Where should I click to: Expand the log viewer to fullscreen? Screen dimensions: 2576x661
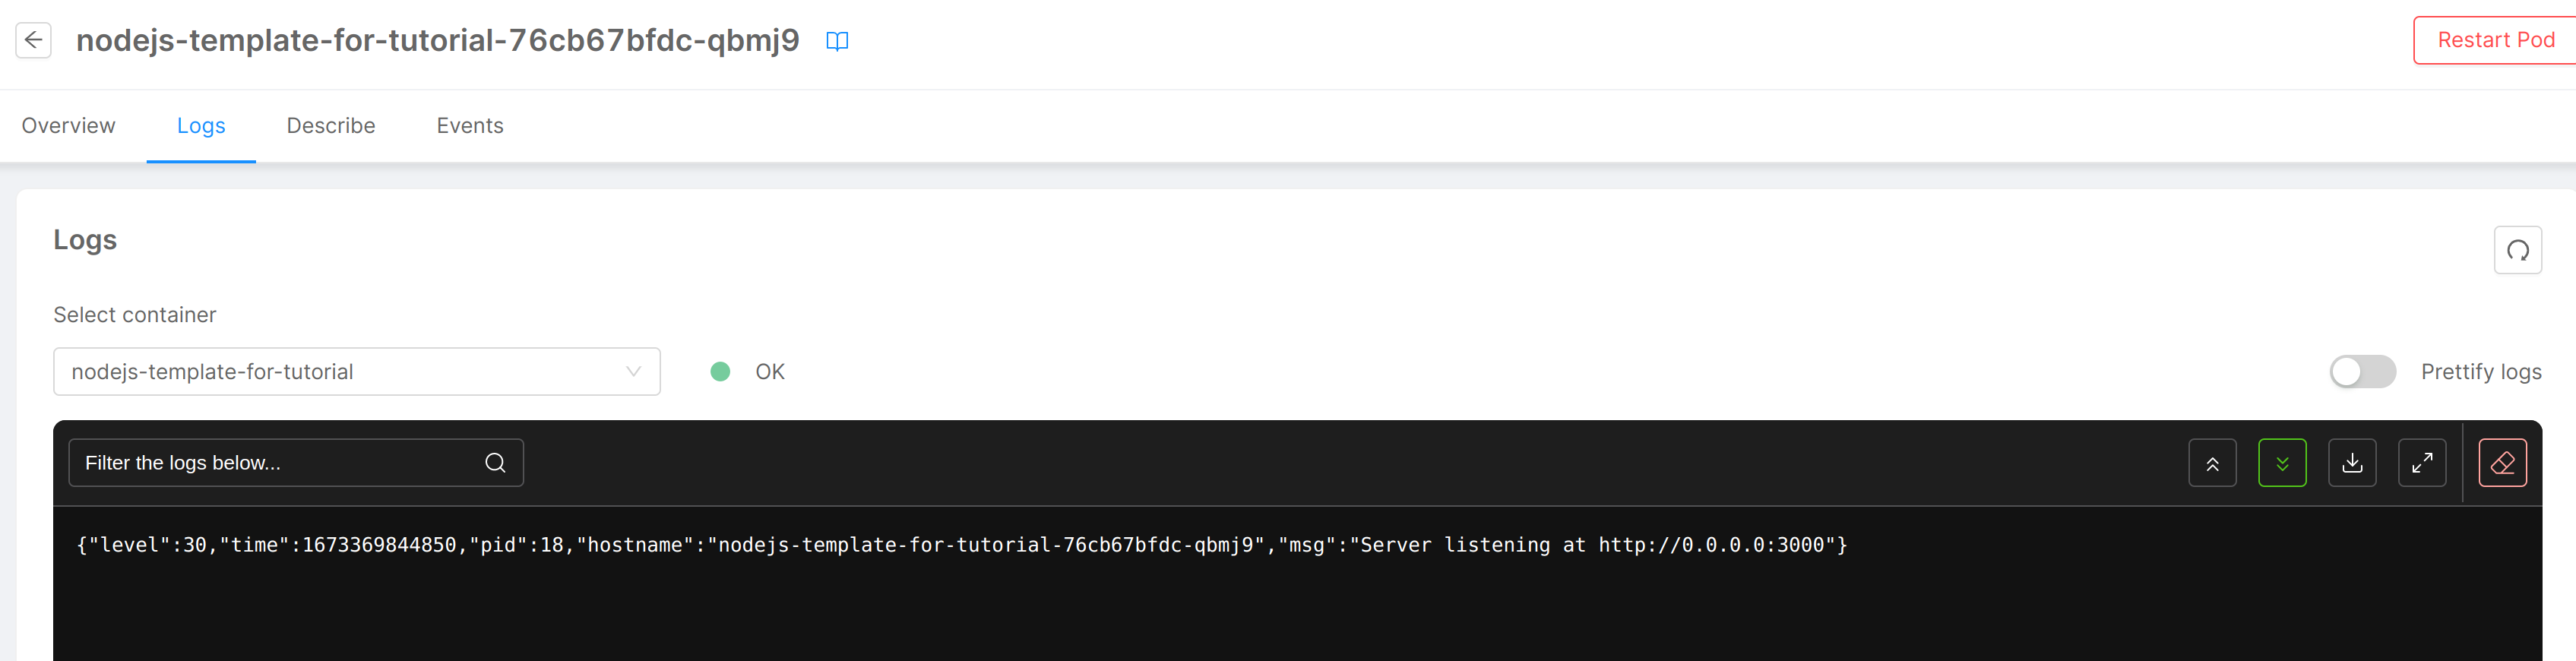coord(2421,463)
